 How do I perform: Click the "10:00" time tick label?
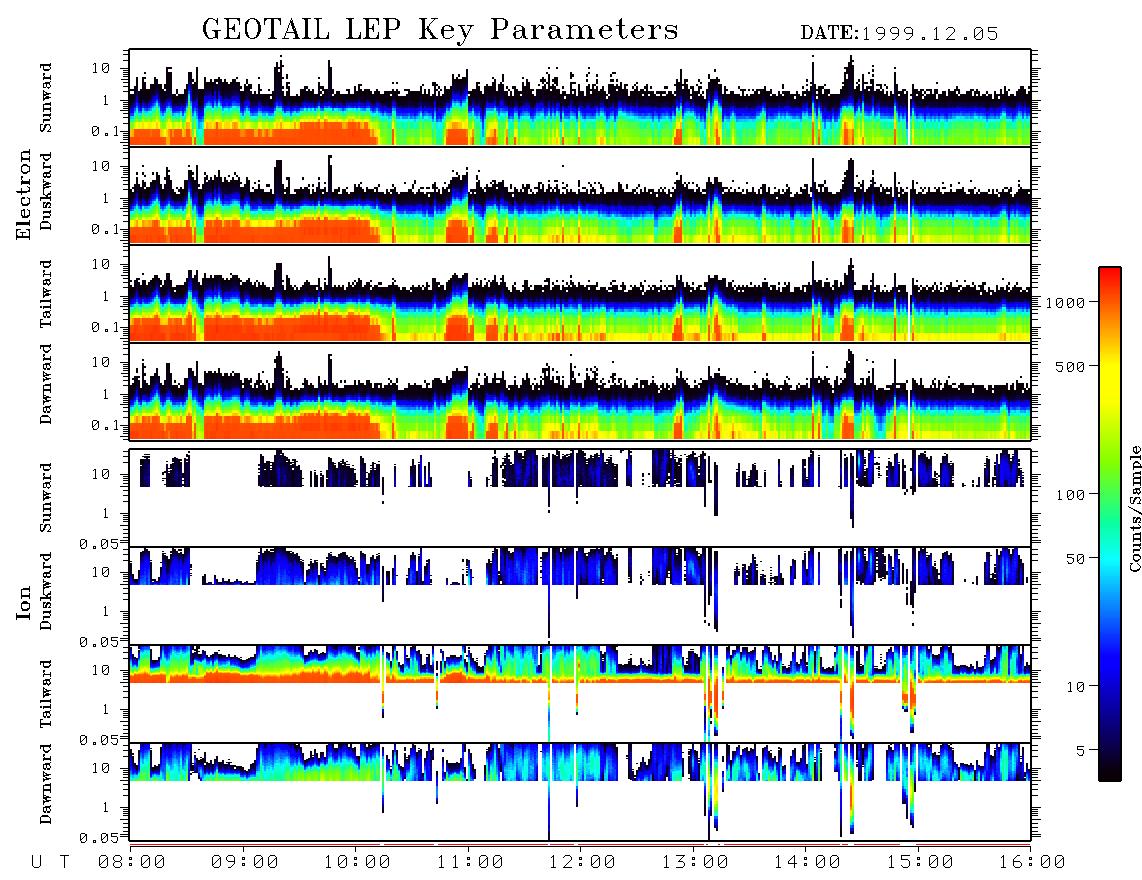357,862
